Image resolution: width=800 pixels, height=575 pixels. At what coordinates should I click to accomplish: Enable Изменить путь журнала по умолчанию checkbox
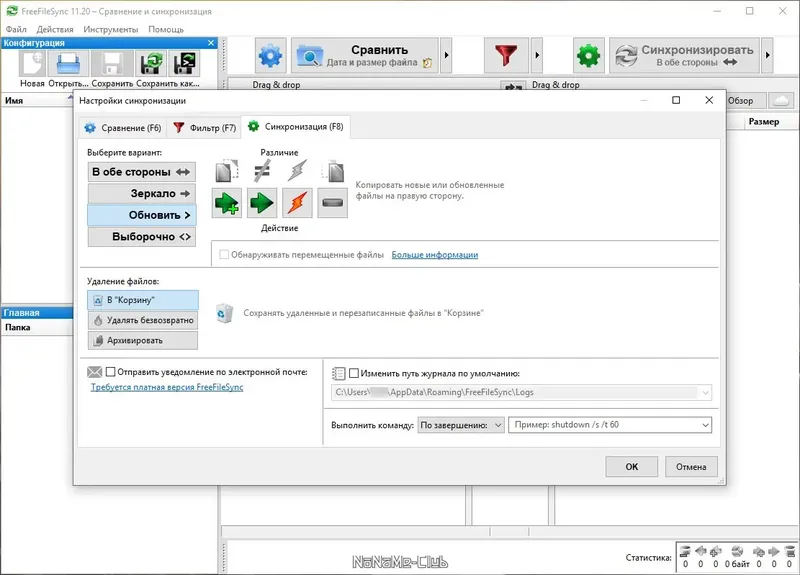coord(354,373)
